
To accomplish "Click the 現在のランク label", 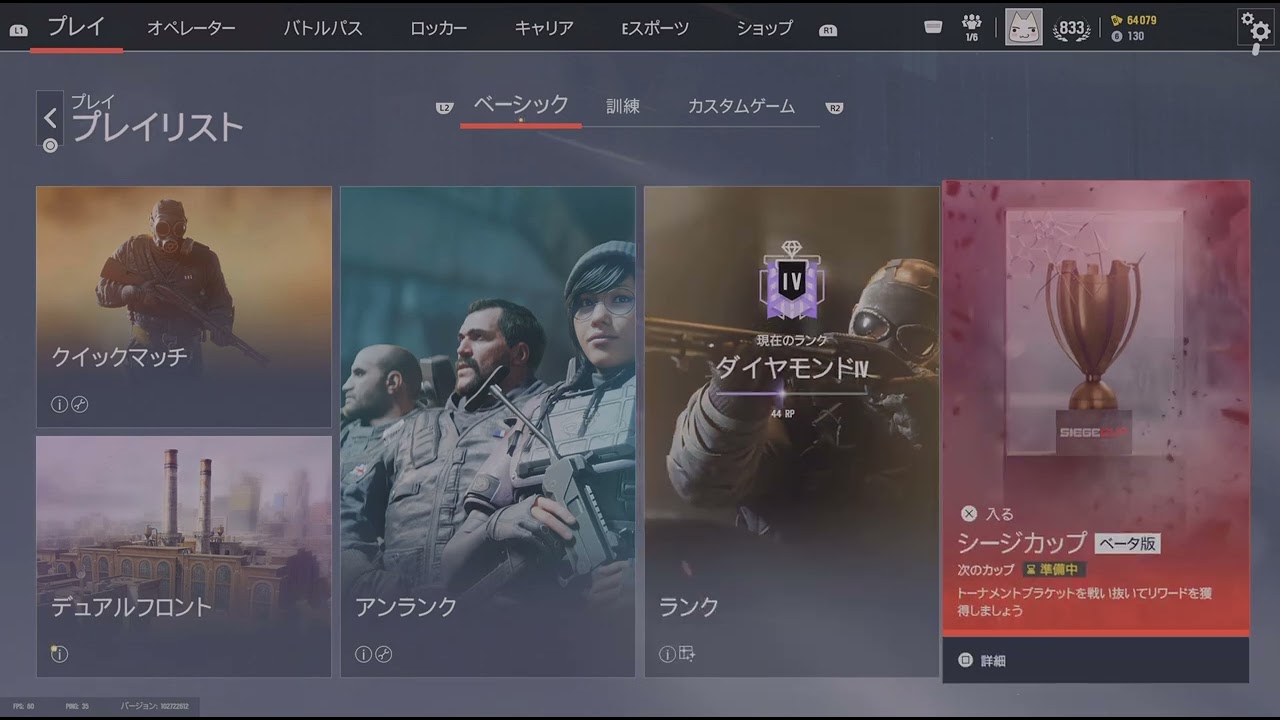I will coord(792,341).
